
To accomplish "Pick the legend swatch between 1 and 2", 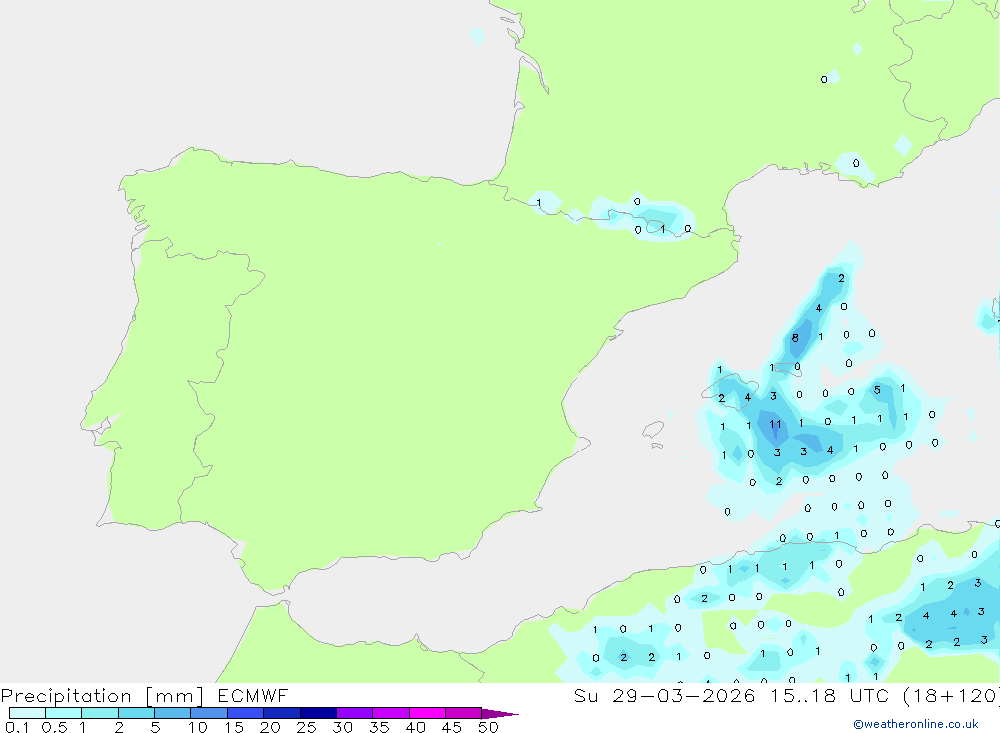I will [99, 713].
